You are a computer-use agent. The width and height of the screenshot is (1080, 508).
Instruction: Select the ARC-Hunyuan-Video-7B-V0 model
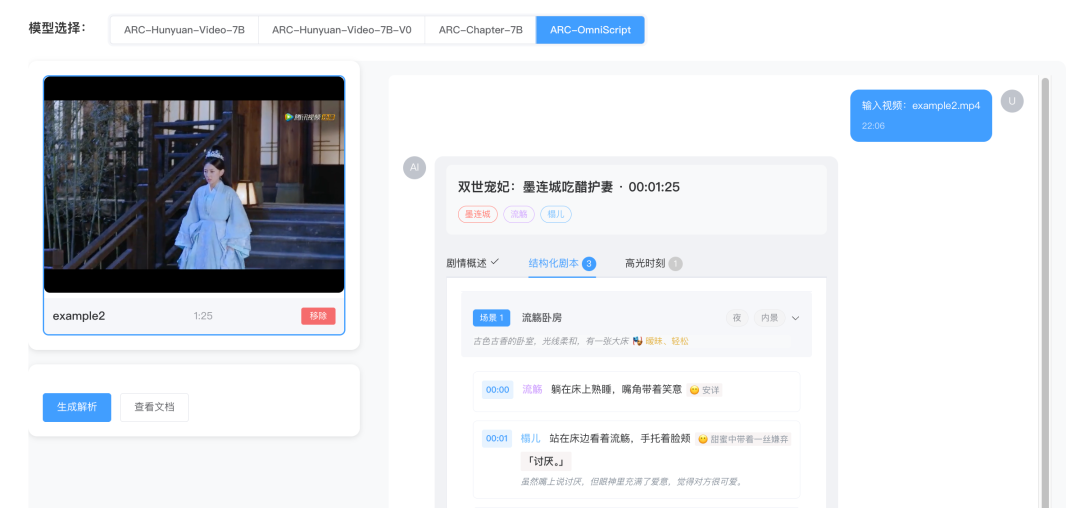tap(342, 30)
